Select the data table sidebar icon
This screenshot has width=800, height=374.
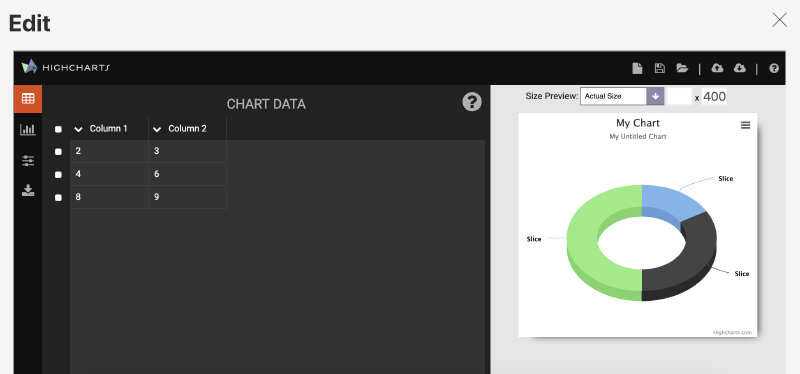coord(28,99)
